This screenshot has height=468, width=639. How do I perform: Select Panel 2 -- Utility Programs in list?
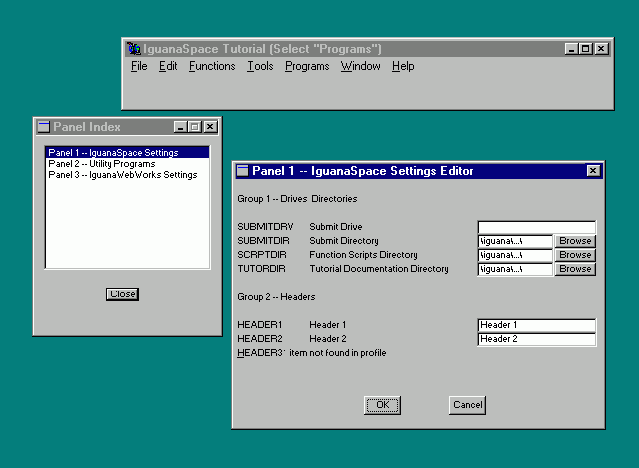127,163
